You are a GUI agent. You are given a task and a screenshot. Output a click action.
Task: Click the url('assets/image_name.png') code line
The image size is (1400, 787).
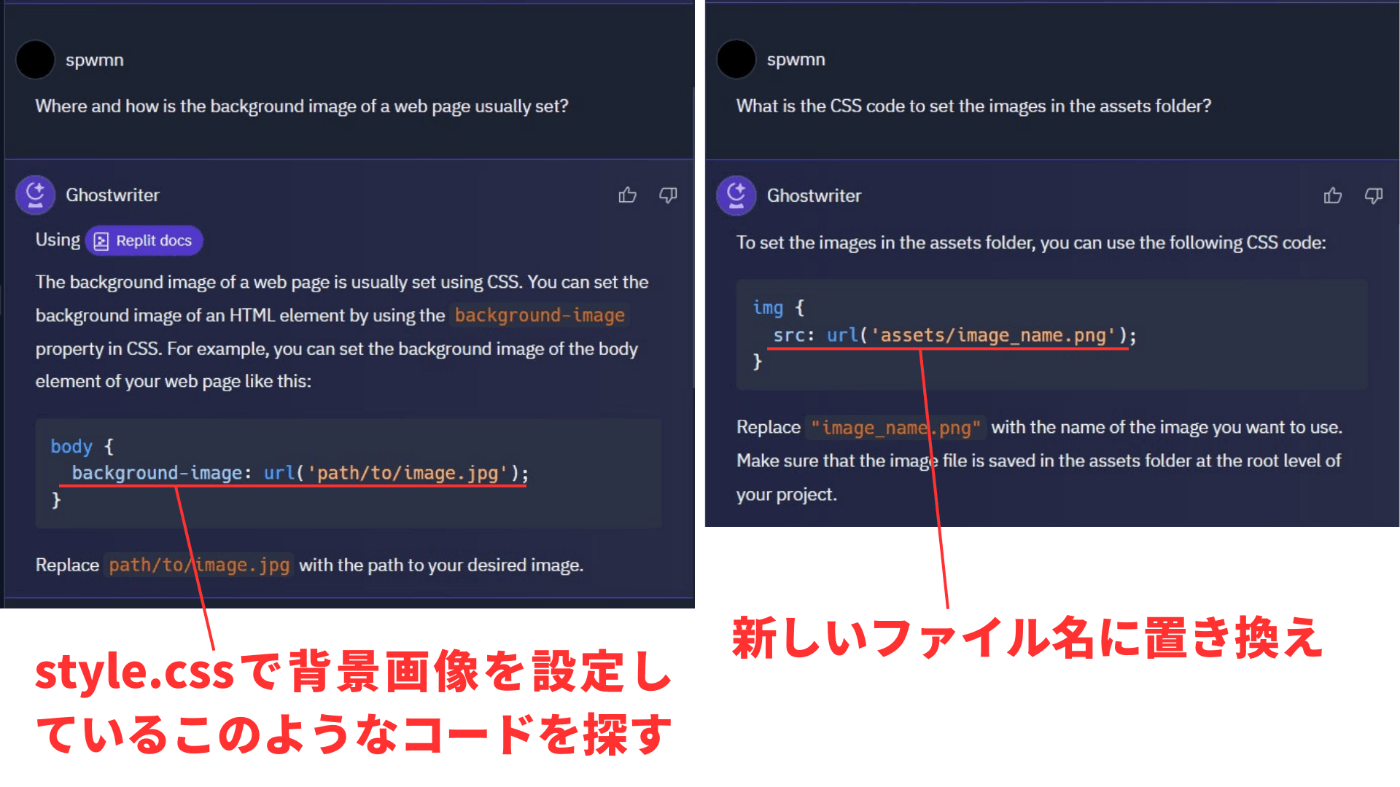point(955,335)
